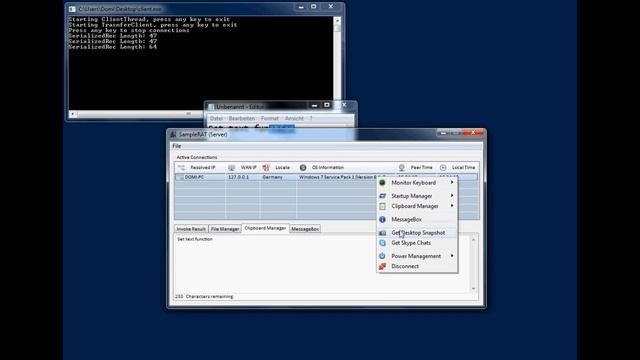Click the DOMI-PC row icon
Image resolution: width=640 pixels, height=360 pixels.
coord(180,177)
